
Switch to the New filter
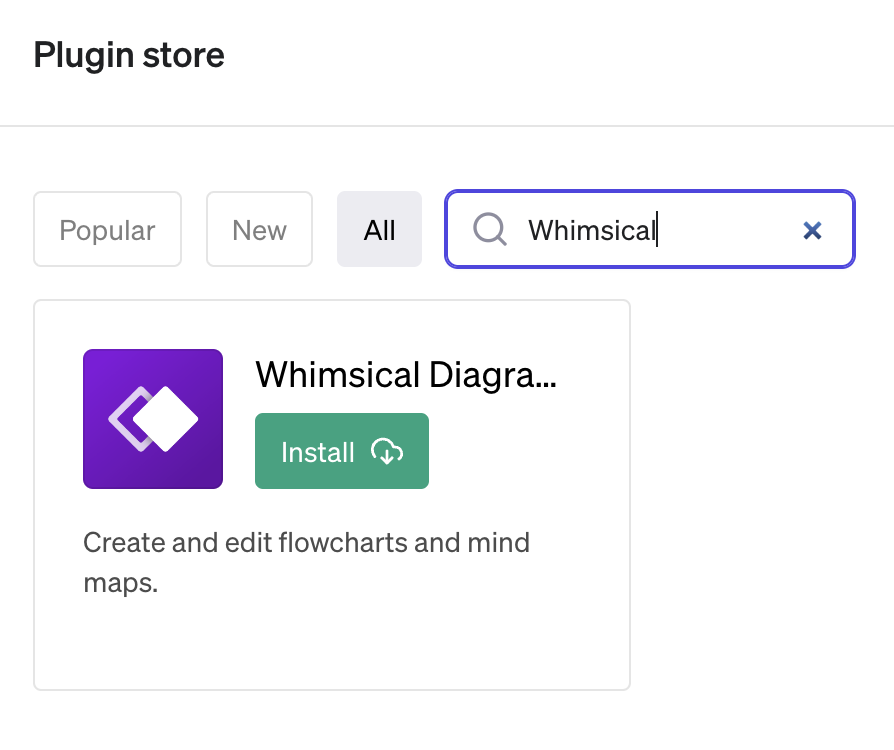(259, 229)
